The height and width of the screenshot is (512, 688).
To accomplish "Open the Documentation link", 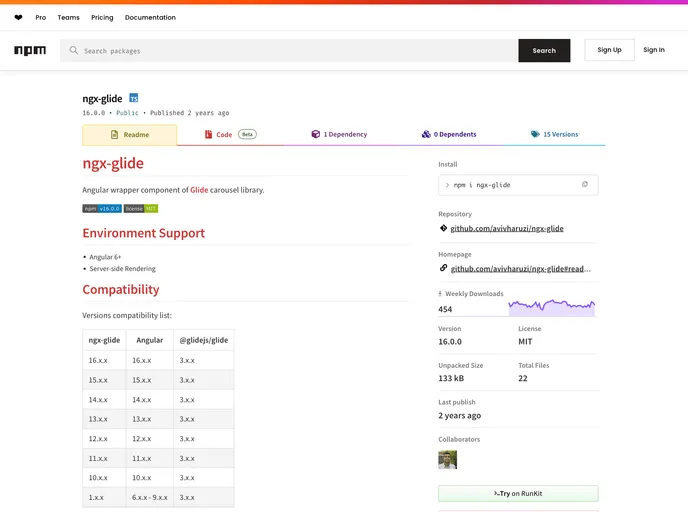I will pyautogui.click(x=150, y=18).
